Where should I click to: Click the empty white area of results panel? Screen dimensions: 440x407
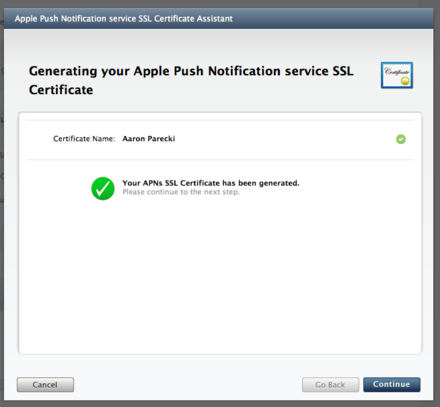[220, 277]
